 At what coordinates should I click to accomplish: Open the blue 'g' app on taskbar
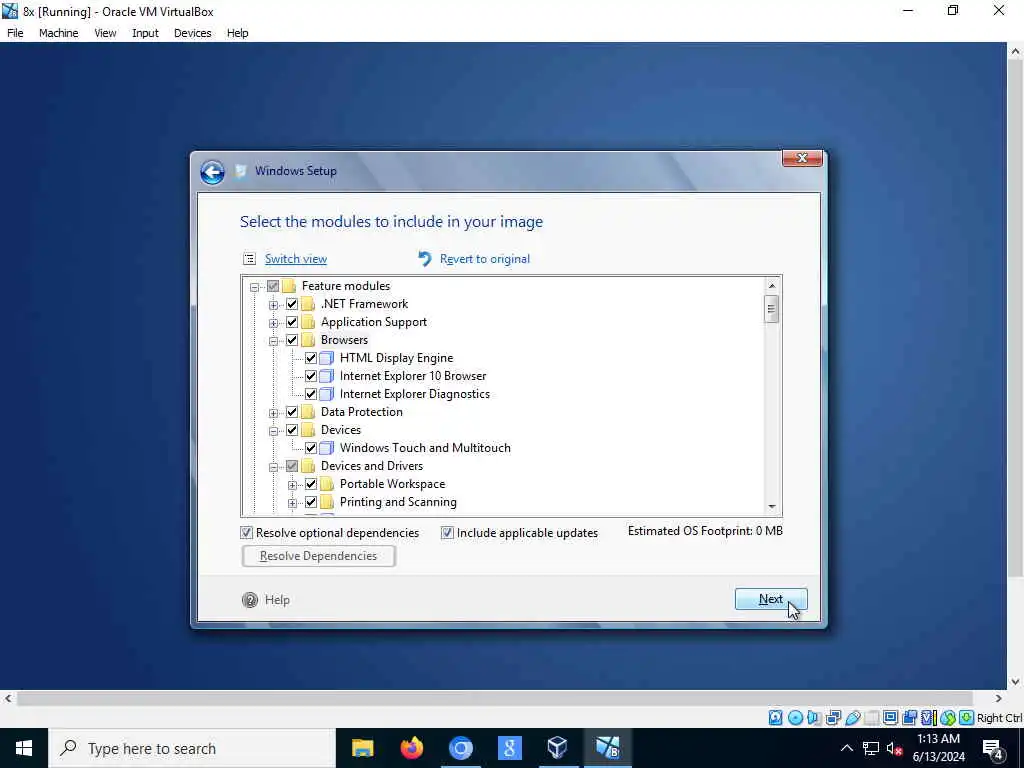pos(509,748)
